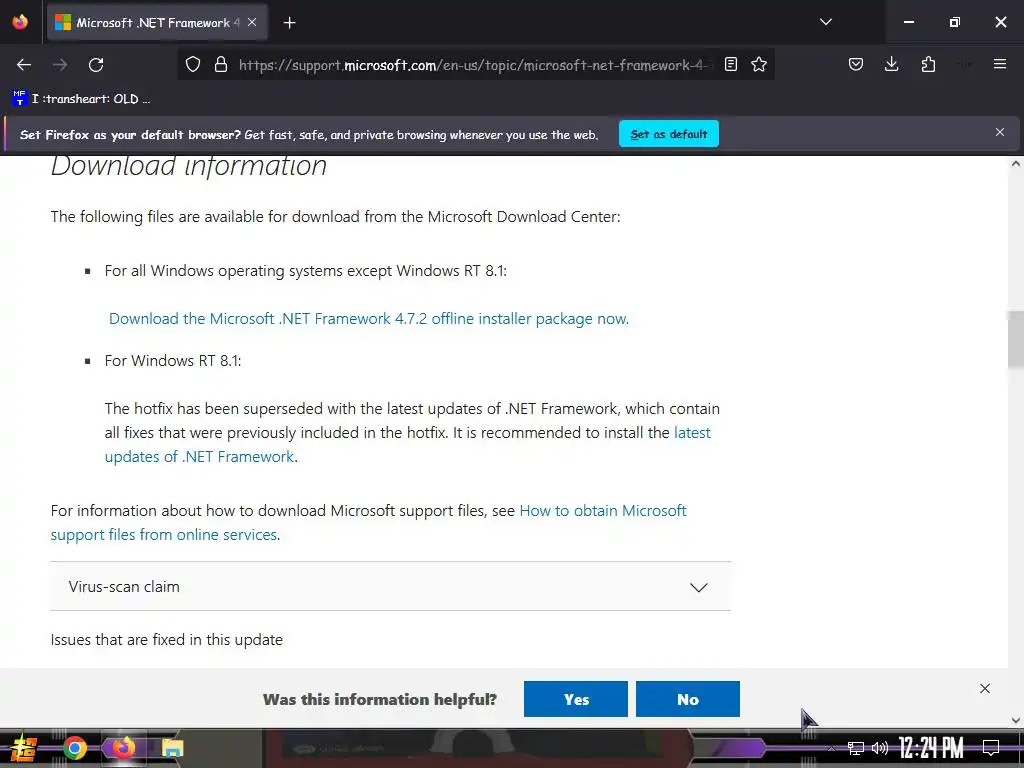Follow 'latest updates of .NET Framework' link
This screenshot has height=768, width=1024.
click(408, 445)
